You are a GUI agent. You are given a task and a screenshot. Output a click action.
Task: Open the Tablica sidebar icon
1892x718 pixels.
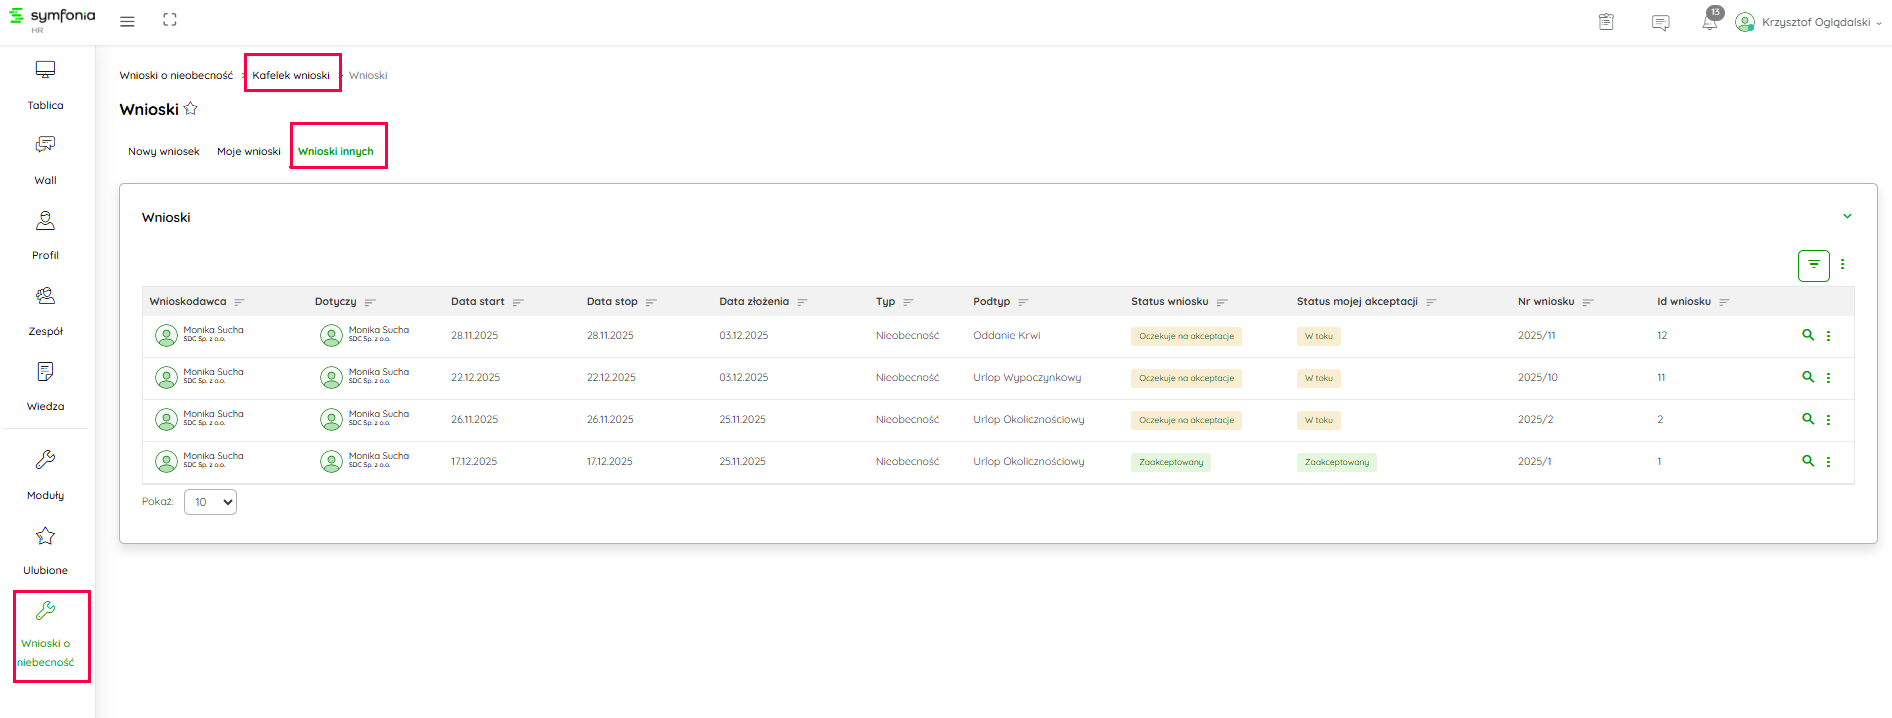pos(45,70)
